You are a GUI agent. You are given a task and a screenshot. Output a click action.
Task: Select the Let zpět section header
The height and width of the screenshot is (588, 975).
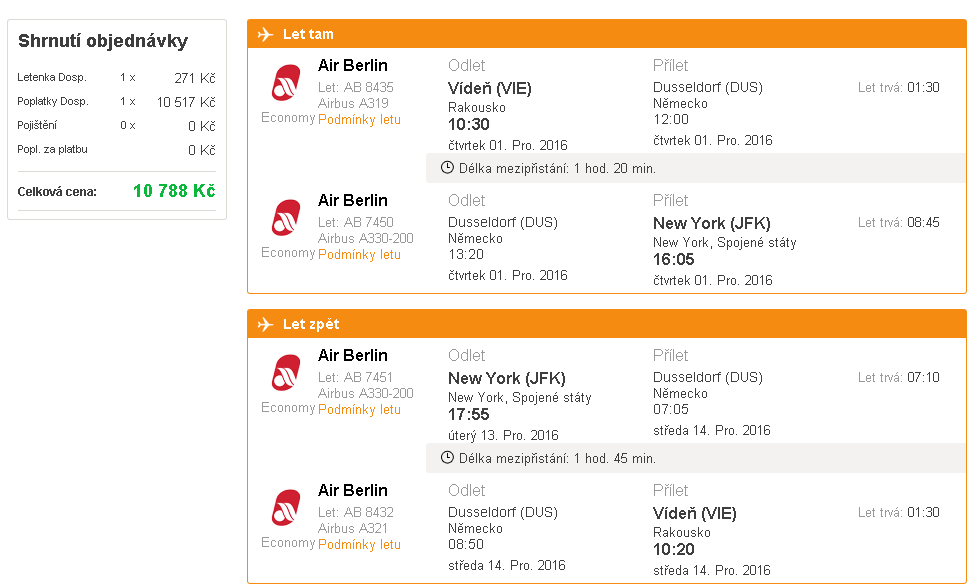(x=607, y=324)
